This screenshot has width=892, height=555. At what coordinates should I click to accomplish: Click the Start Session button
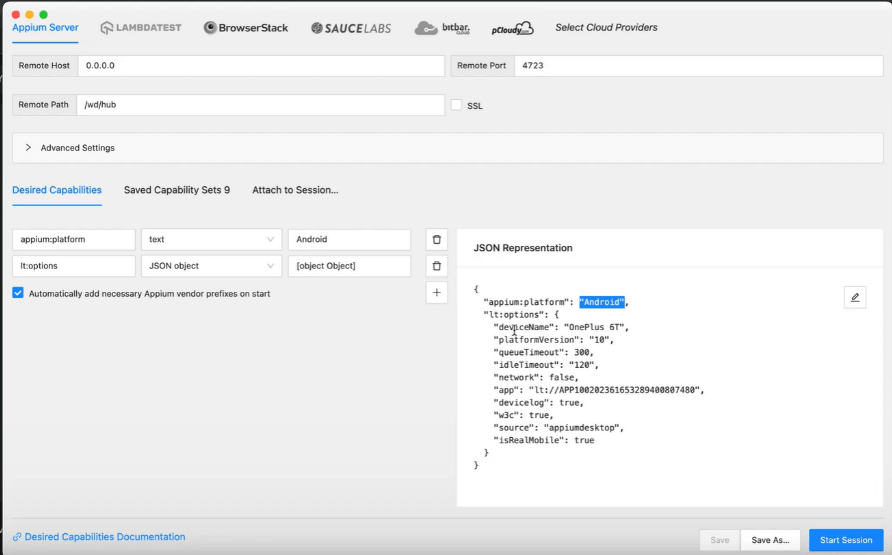click(845, 540)
